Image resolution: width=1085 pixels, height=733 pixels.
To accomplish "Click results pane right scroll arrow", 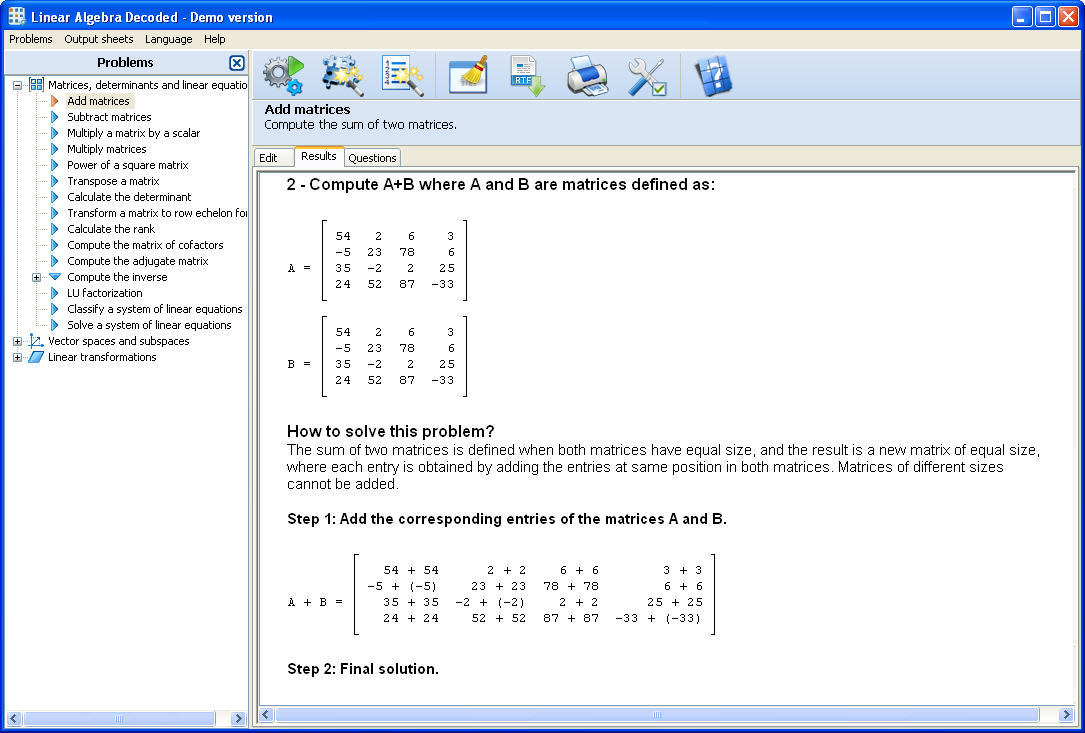I will [1065, 714].
